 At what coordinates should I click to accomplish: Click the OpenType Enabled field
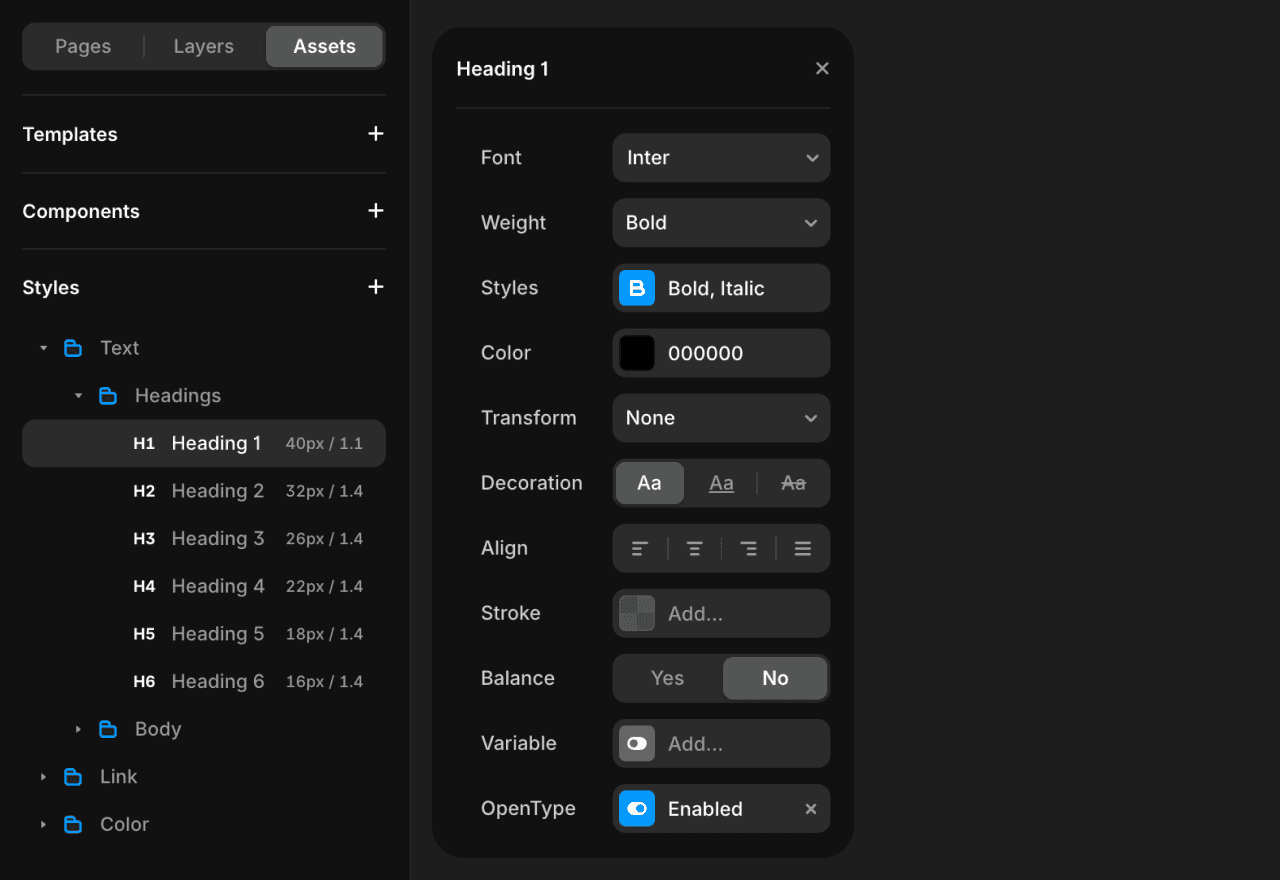click(x=721, y=808)
